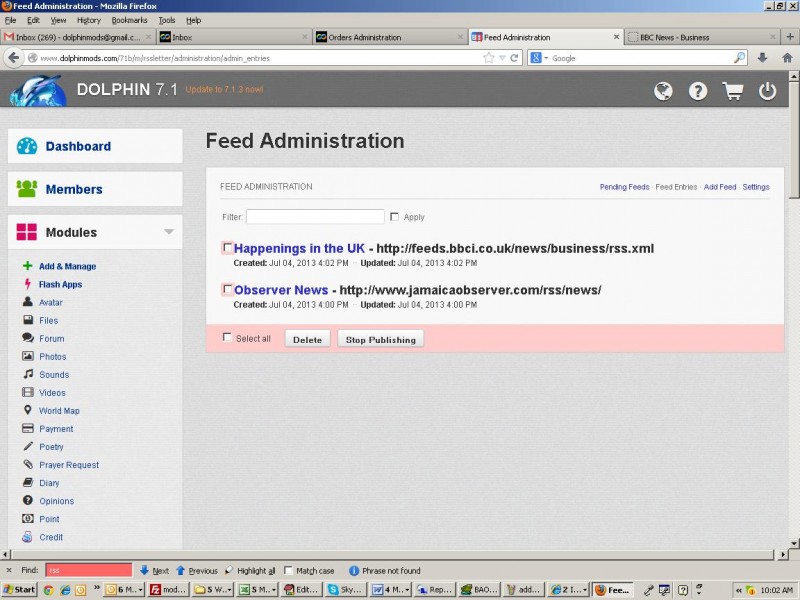Click the Prayer Request paperclip icon
This screenshot has height=600, width=800.
[28, 464]
